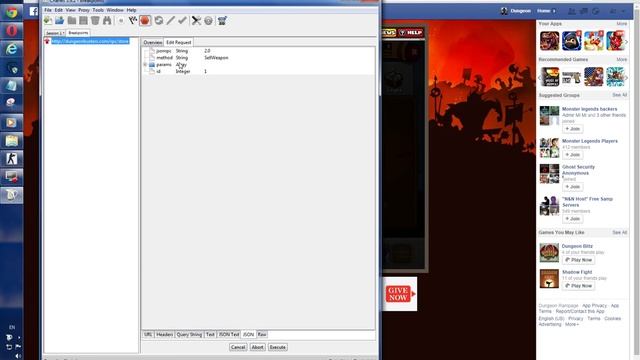Click the volume speaker icon in system tray
The height and width of the screenshot is (360, 640).
click(x=18, y=356)
